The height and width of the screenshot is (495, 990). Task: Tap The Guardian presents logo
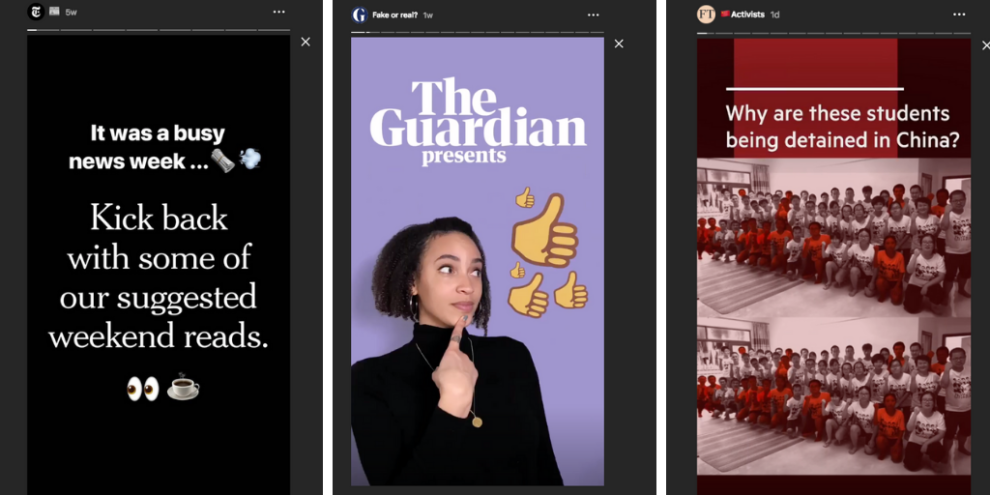[x=478, y=121]
